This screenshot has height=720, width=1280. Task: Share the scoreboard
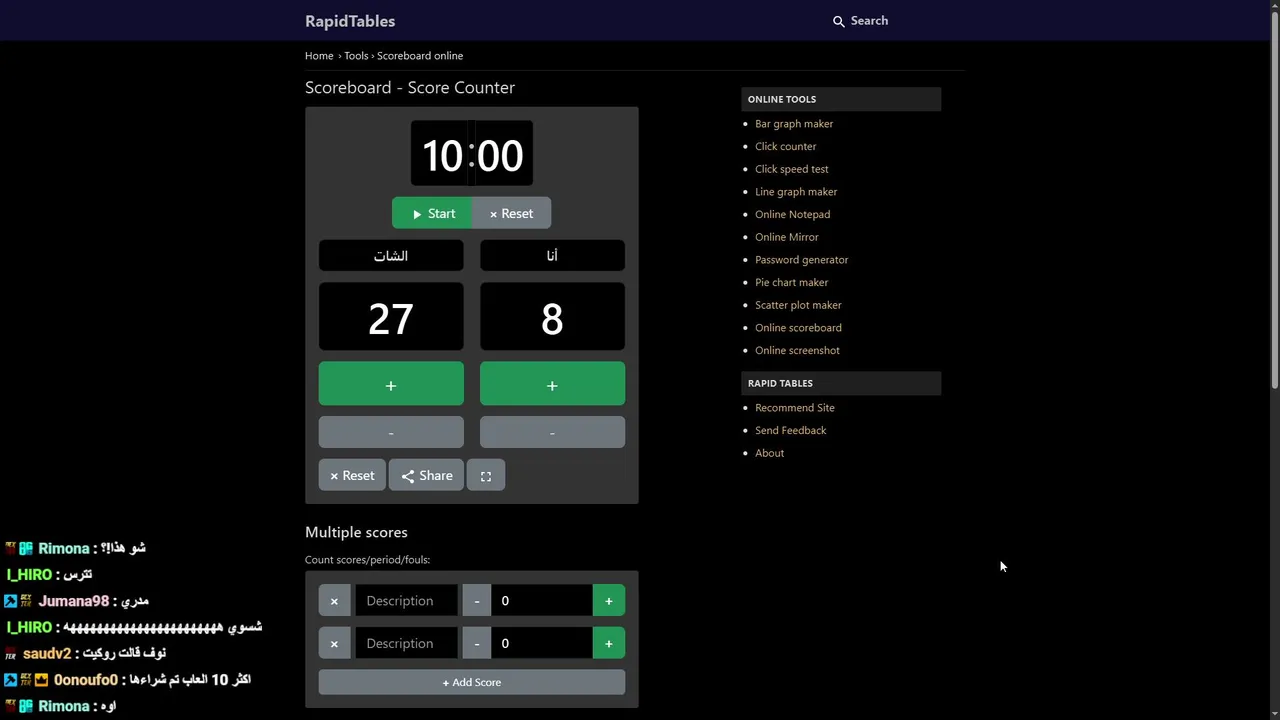[x=426, y=475]
